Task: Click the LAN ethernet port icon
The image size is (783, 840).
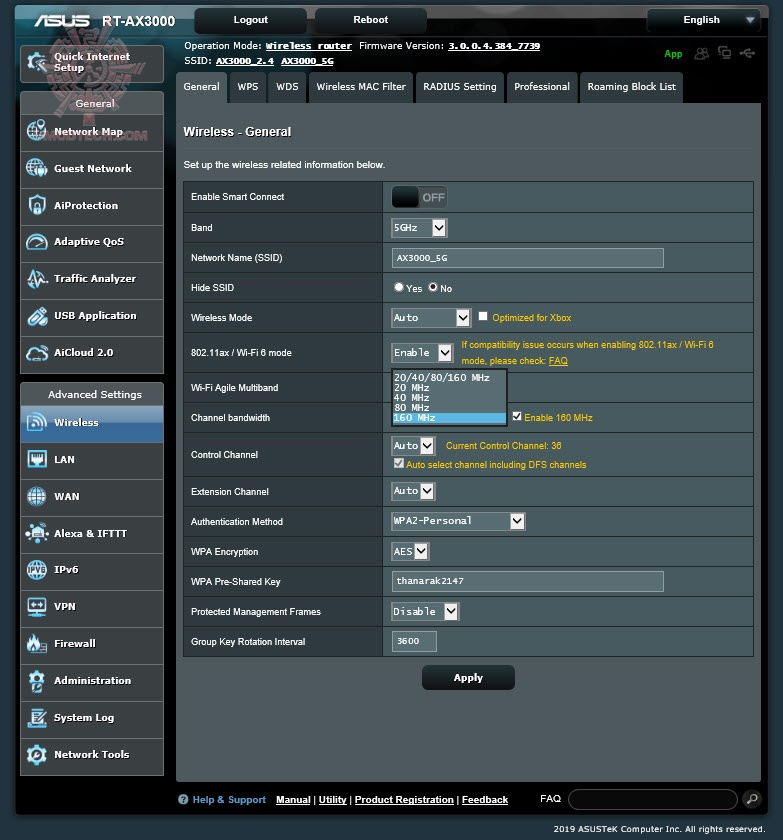Action: pos(37,459)
